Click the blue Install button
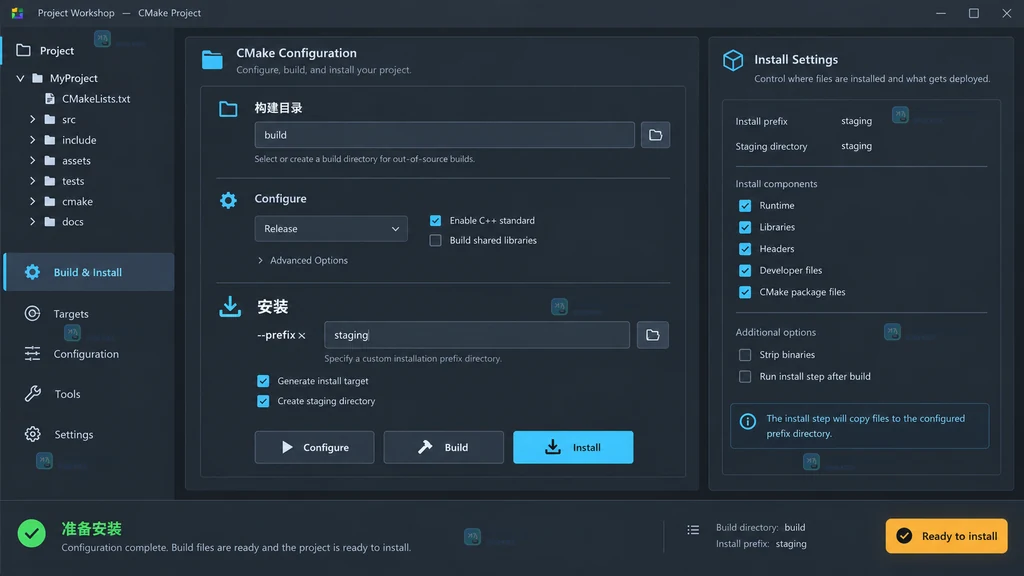This screenshot has width=1024, height=576. 573,447
